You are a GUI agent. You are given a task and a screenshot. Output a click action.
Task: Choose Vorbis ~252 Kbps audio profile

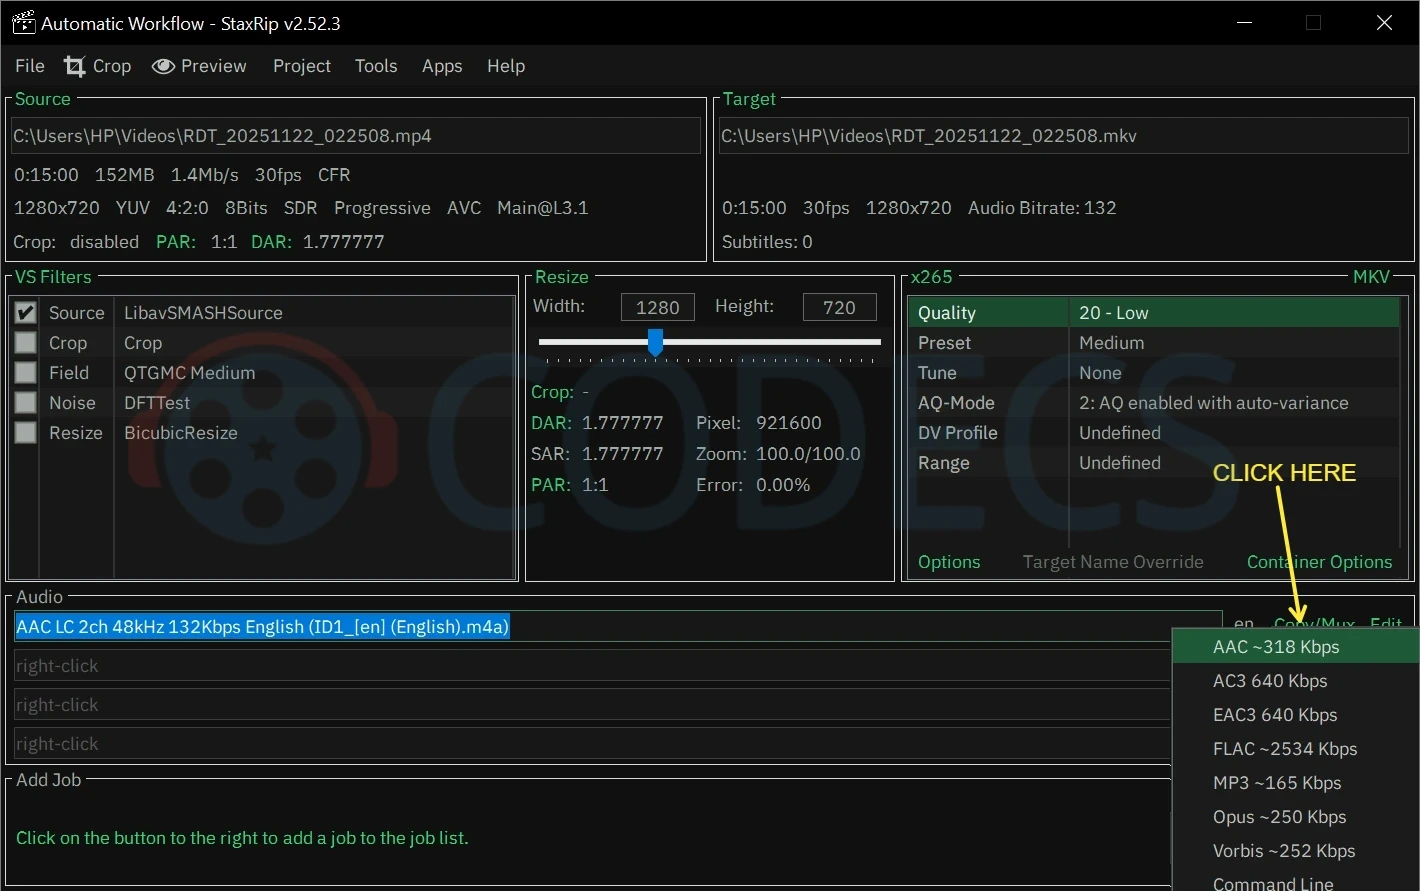point(1296,851)
